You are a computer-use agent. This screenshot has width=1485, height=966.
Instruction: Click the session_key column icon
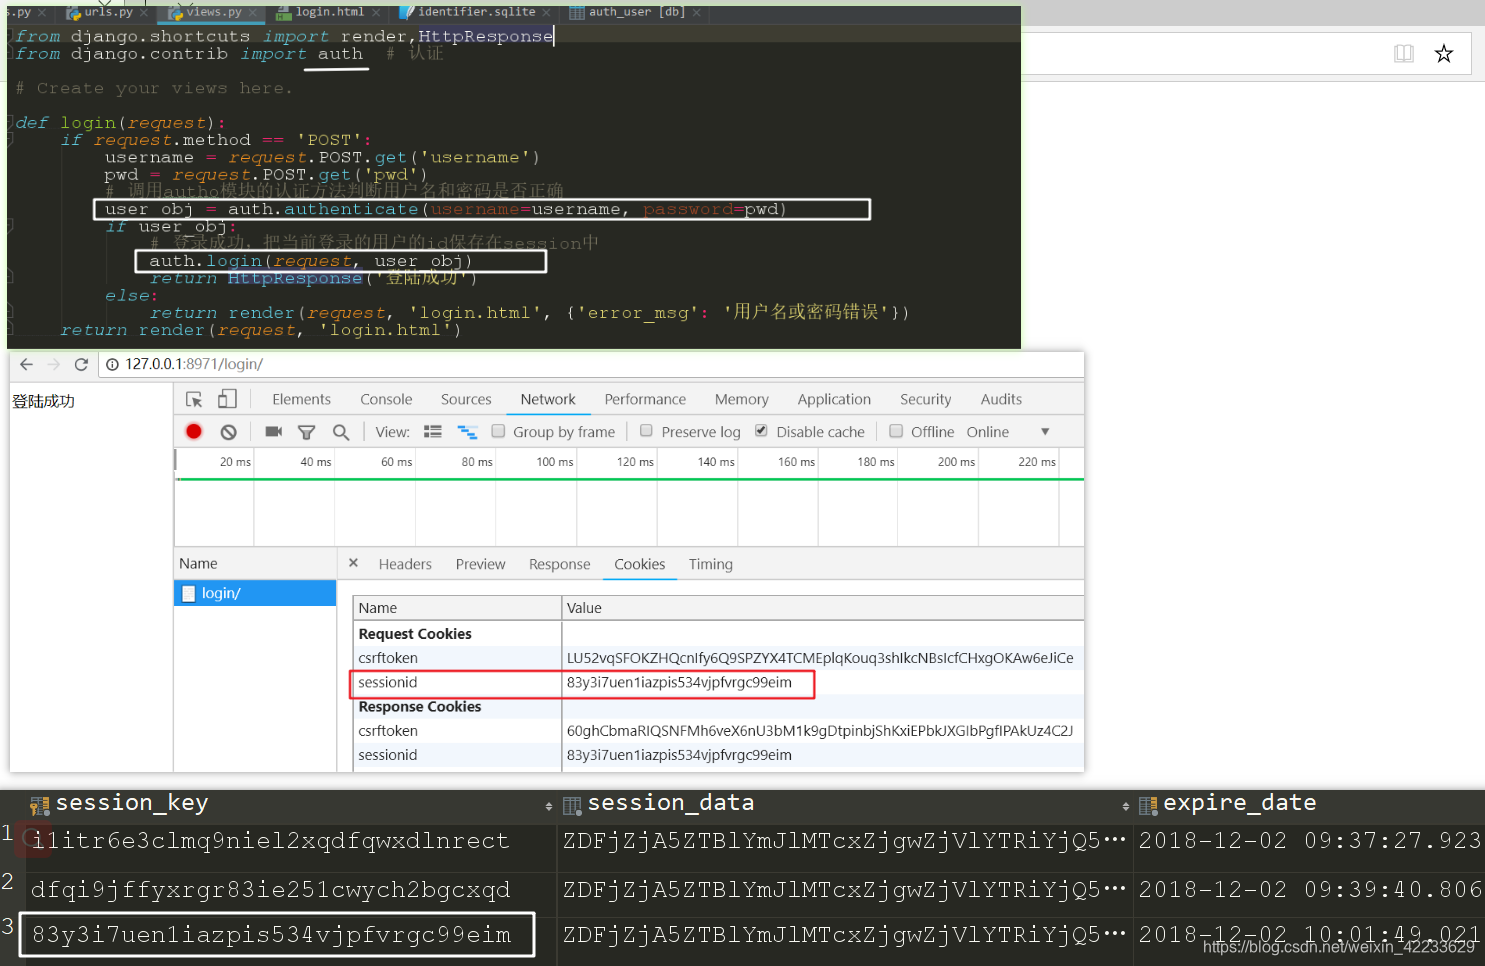40,805
